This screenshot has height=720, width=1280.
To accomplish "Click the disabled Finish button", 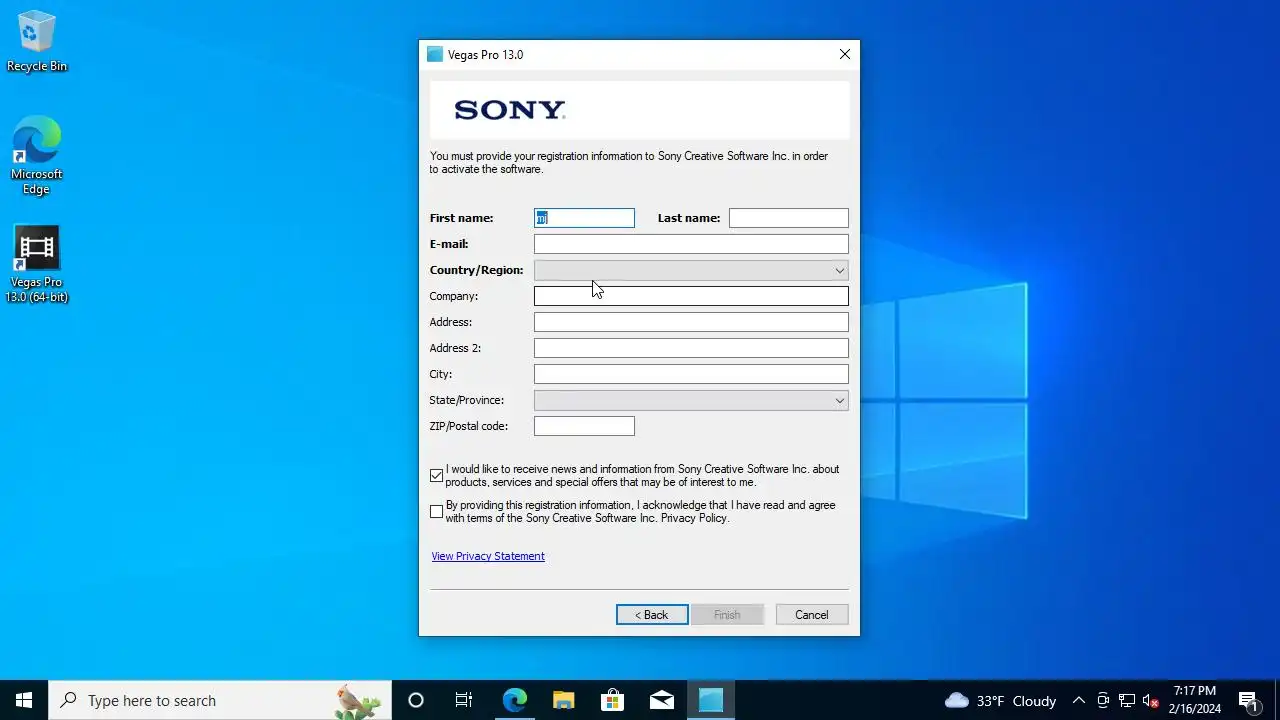I will coord(727,615).
